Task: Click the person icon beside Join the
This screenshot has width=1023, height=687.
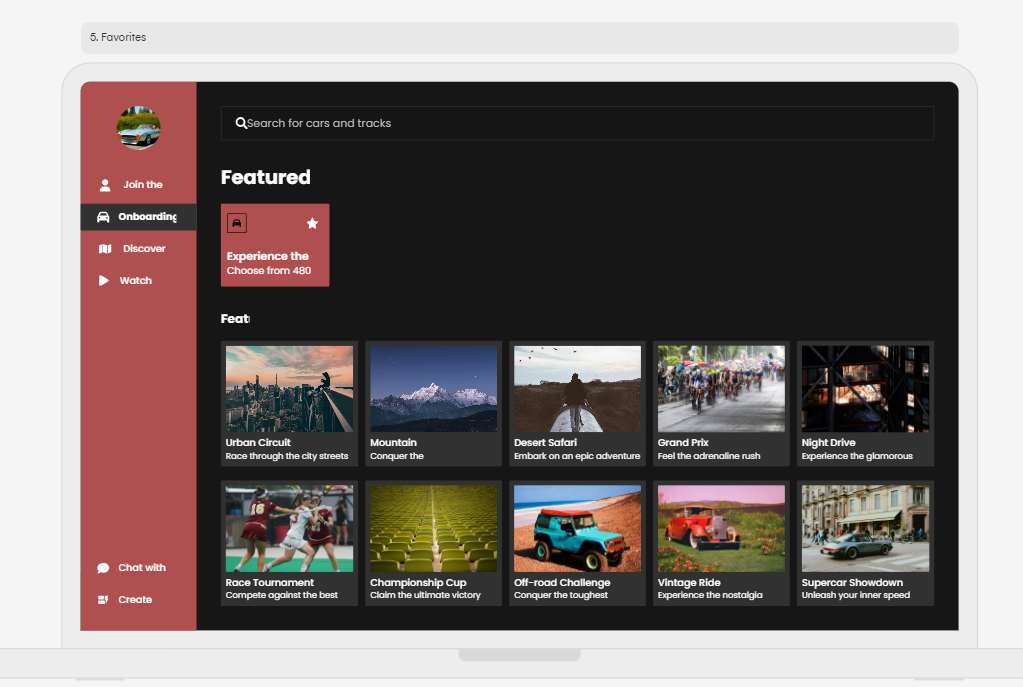Action: coord(104,185)
